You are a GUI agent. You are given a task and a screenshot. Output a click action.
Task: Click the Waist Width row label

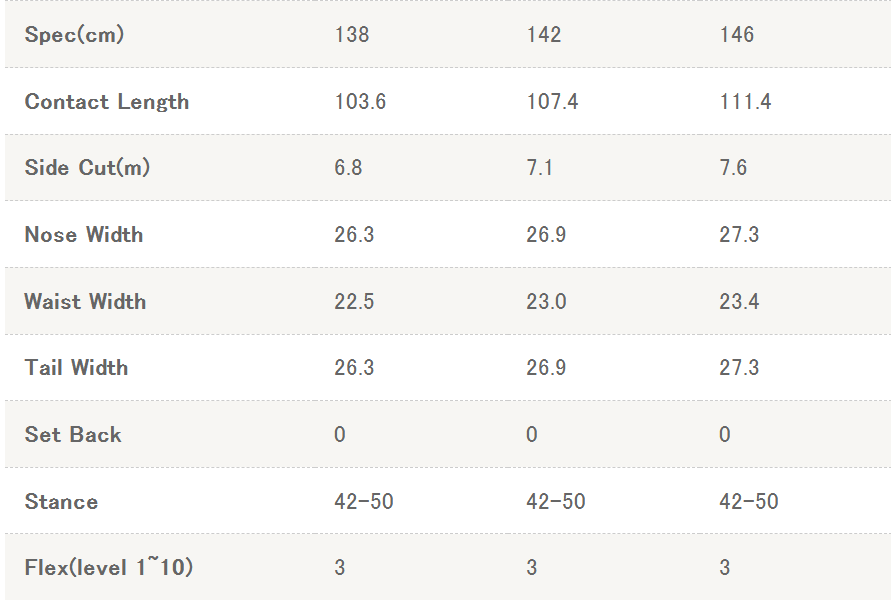[x=85, y=302]
